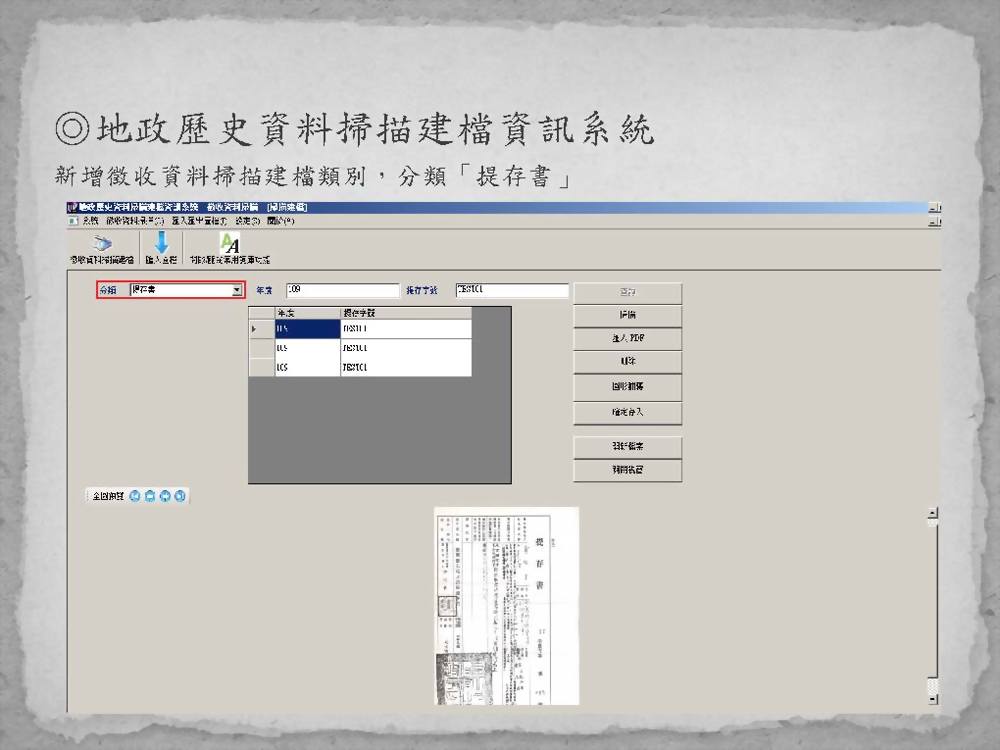
Task: Go to next page in image navigator
Action: [165, 496]
